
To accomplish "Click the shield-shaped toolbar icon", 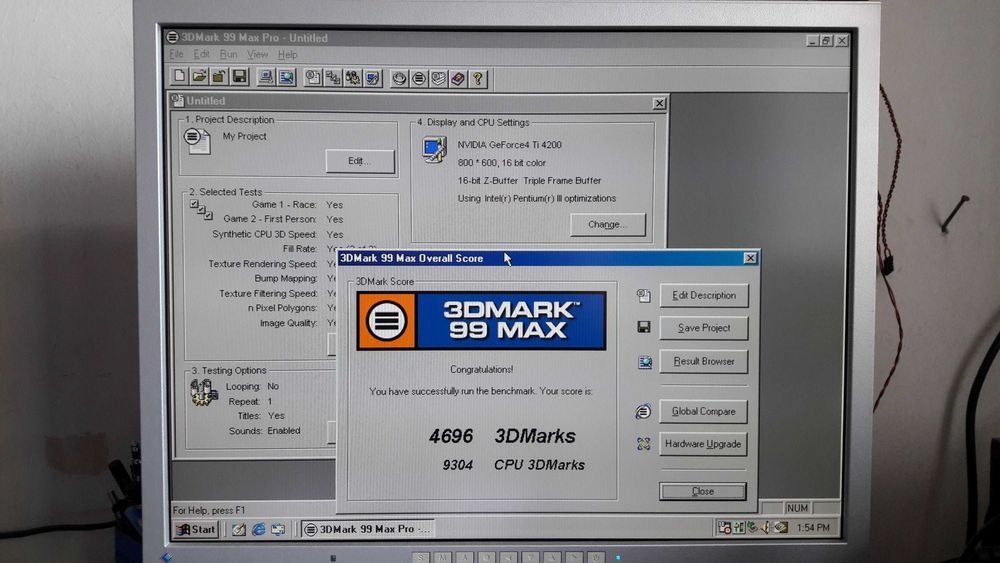I will pyautogui.click(x=439, y=79).
